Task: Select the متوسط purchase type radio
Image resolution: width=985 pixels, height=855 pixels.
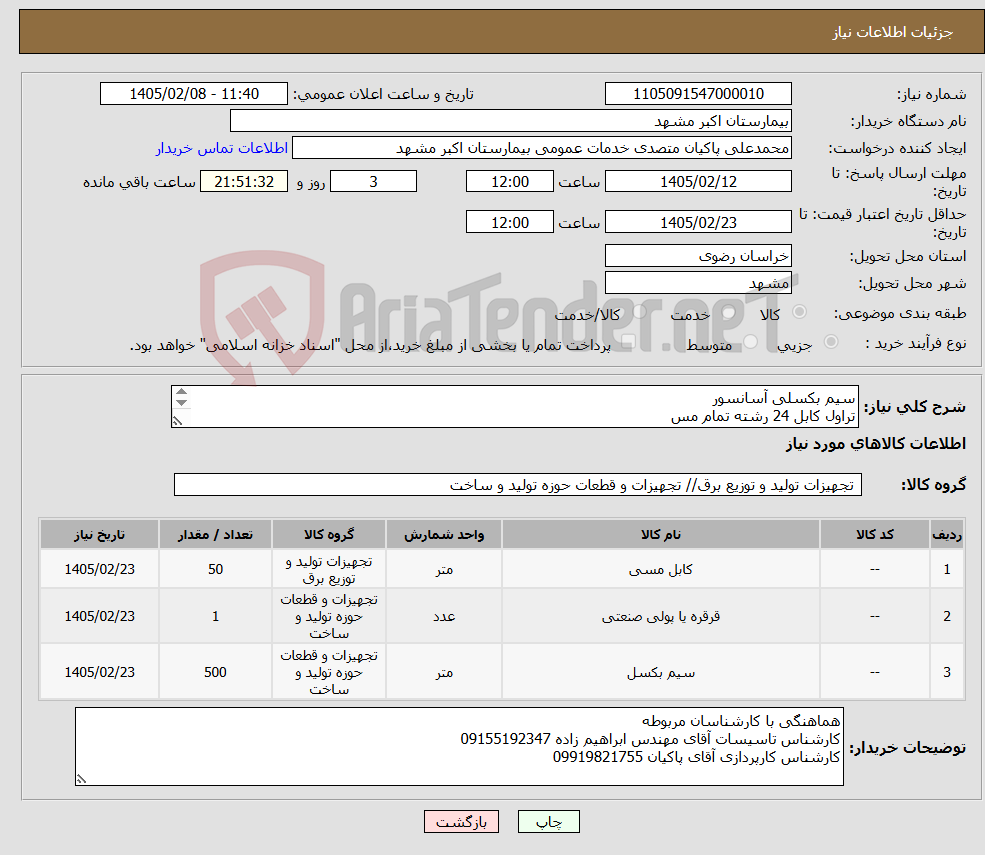Action: (751, 342)
